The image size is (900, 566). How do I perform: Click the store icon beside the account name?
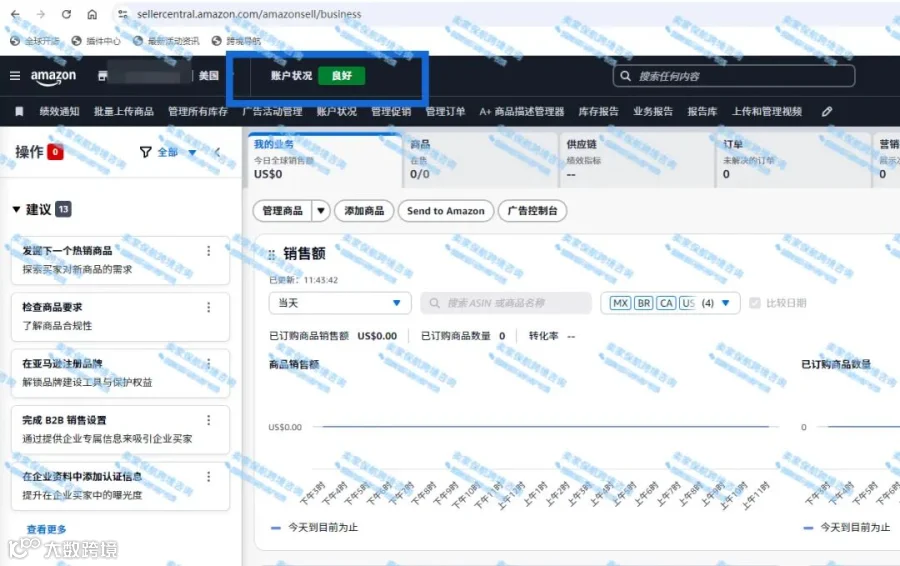pyautogui.click(x=102, y=76)
